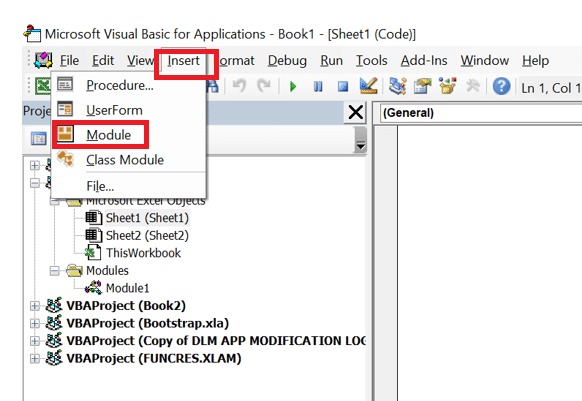582x401 pixels.
Task: Select Module1 in project tree
Action: click(x=127, y=288)
